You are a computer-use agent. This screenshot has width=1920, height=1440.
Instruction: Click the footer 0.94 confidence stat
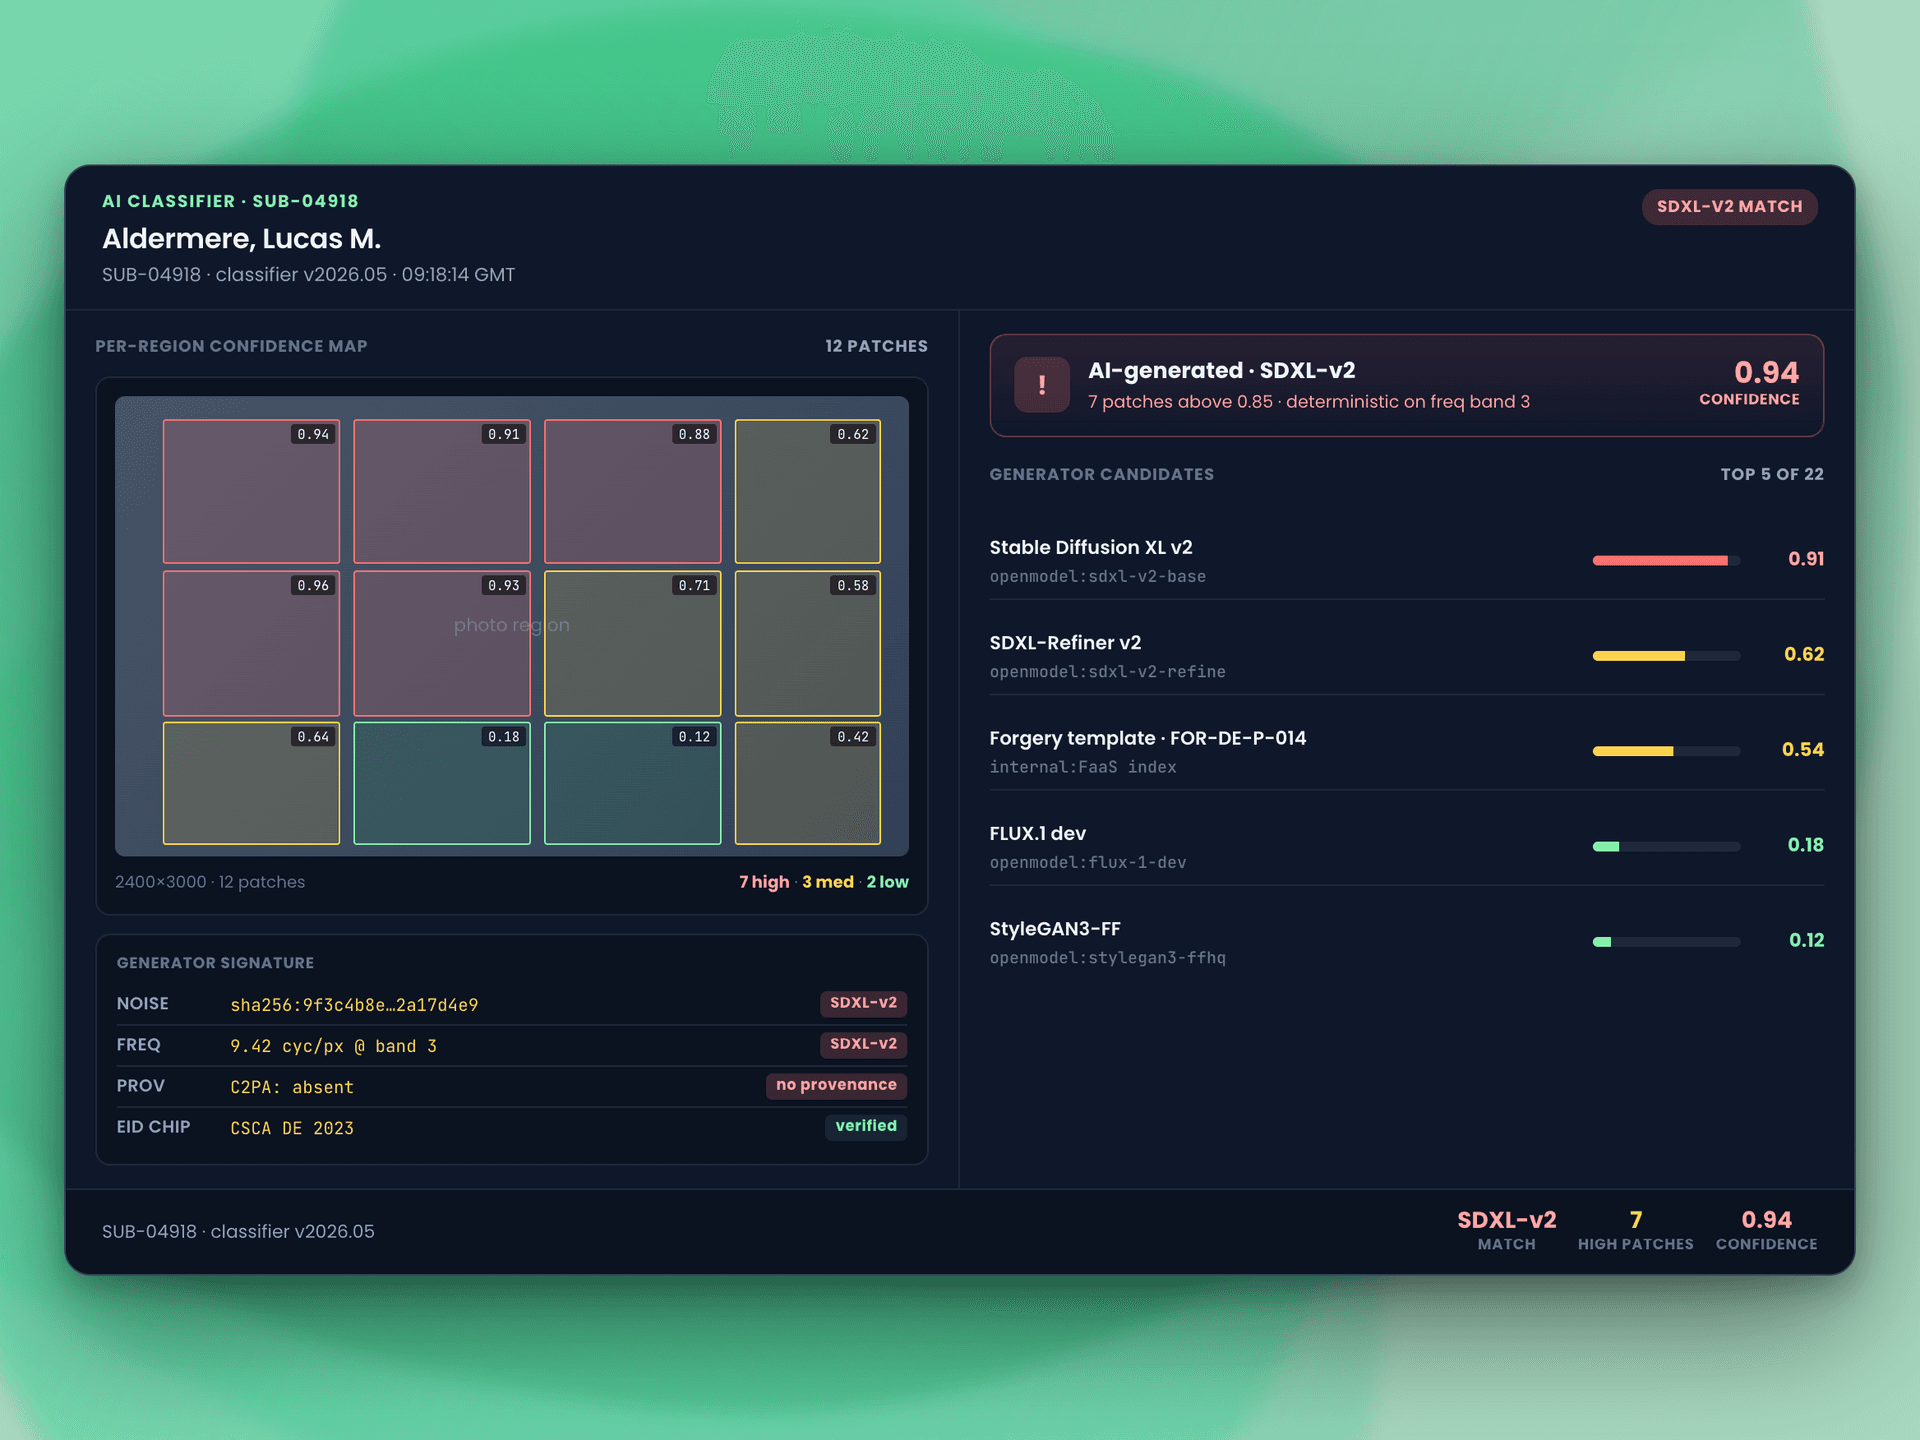point(1766,1230)
